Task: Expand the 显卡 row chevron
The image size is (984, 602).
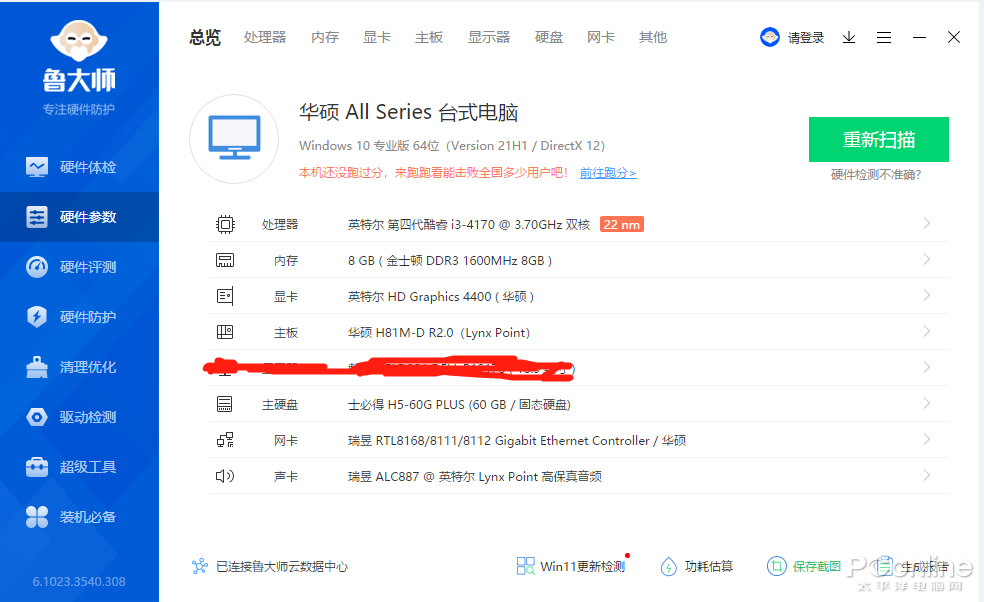Action: (x=927, y=295)
